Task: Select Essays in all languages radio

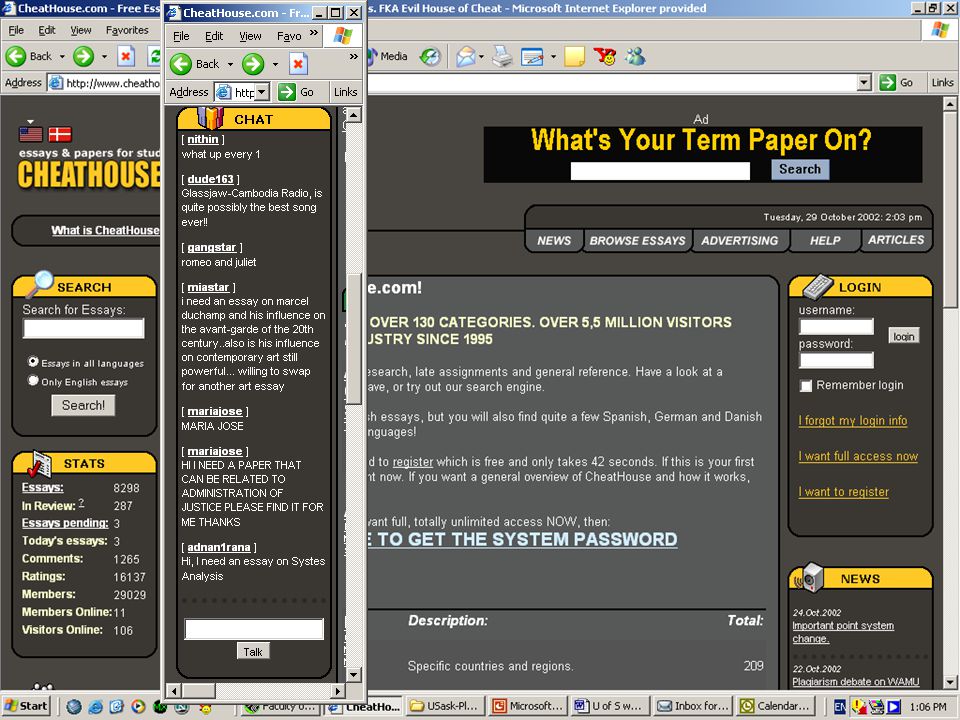Action: click(33, 362)
